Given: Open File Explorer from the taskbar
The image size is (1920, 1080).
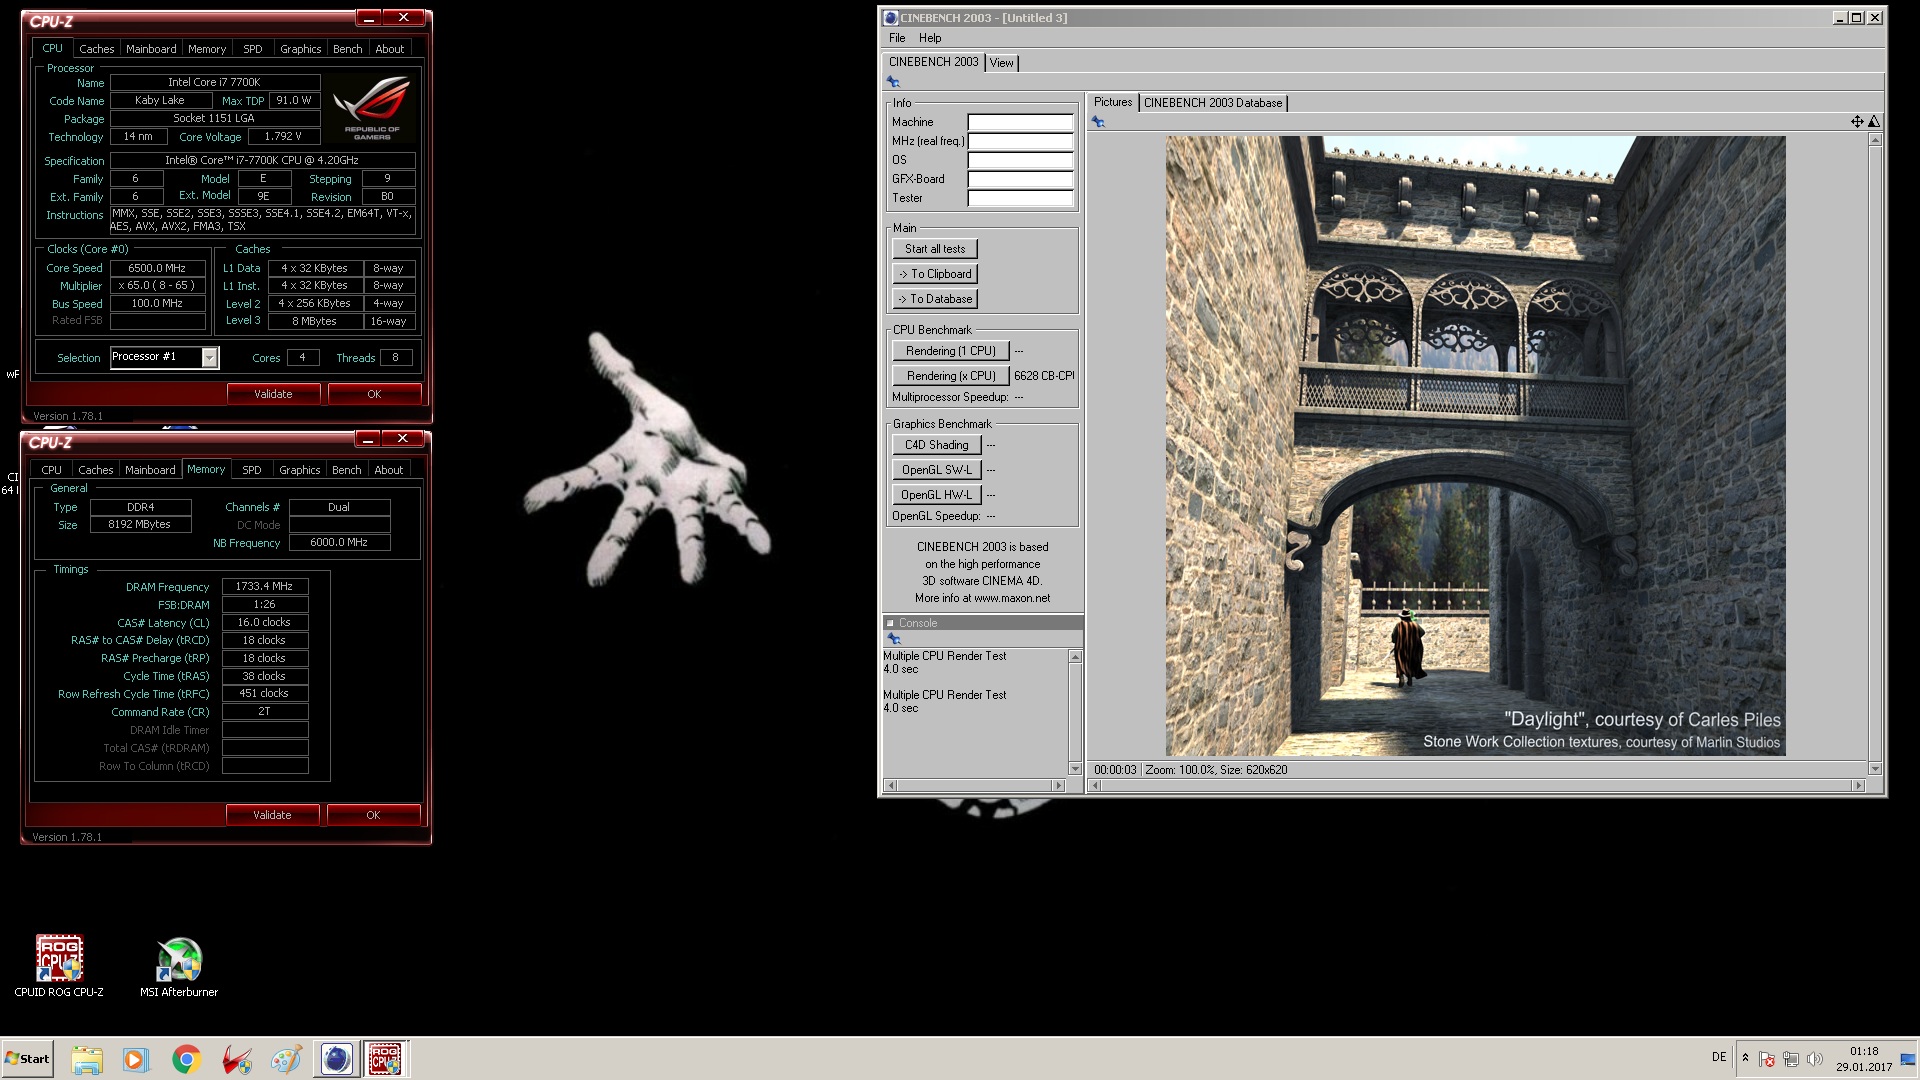Looking at the screenshot, I should [x=87, y=1059].
